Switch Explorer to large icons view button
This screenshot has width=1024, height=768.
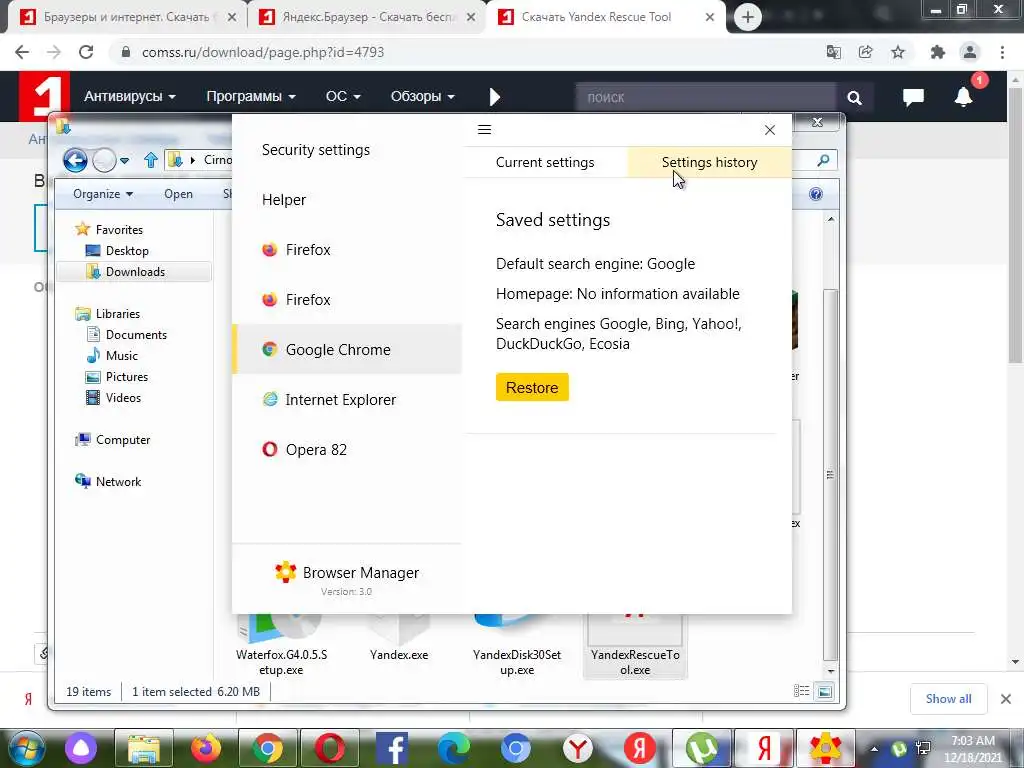click(825, 691)
